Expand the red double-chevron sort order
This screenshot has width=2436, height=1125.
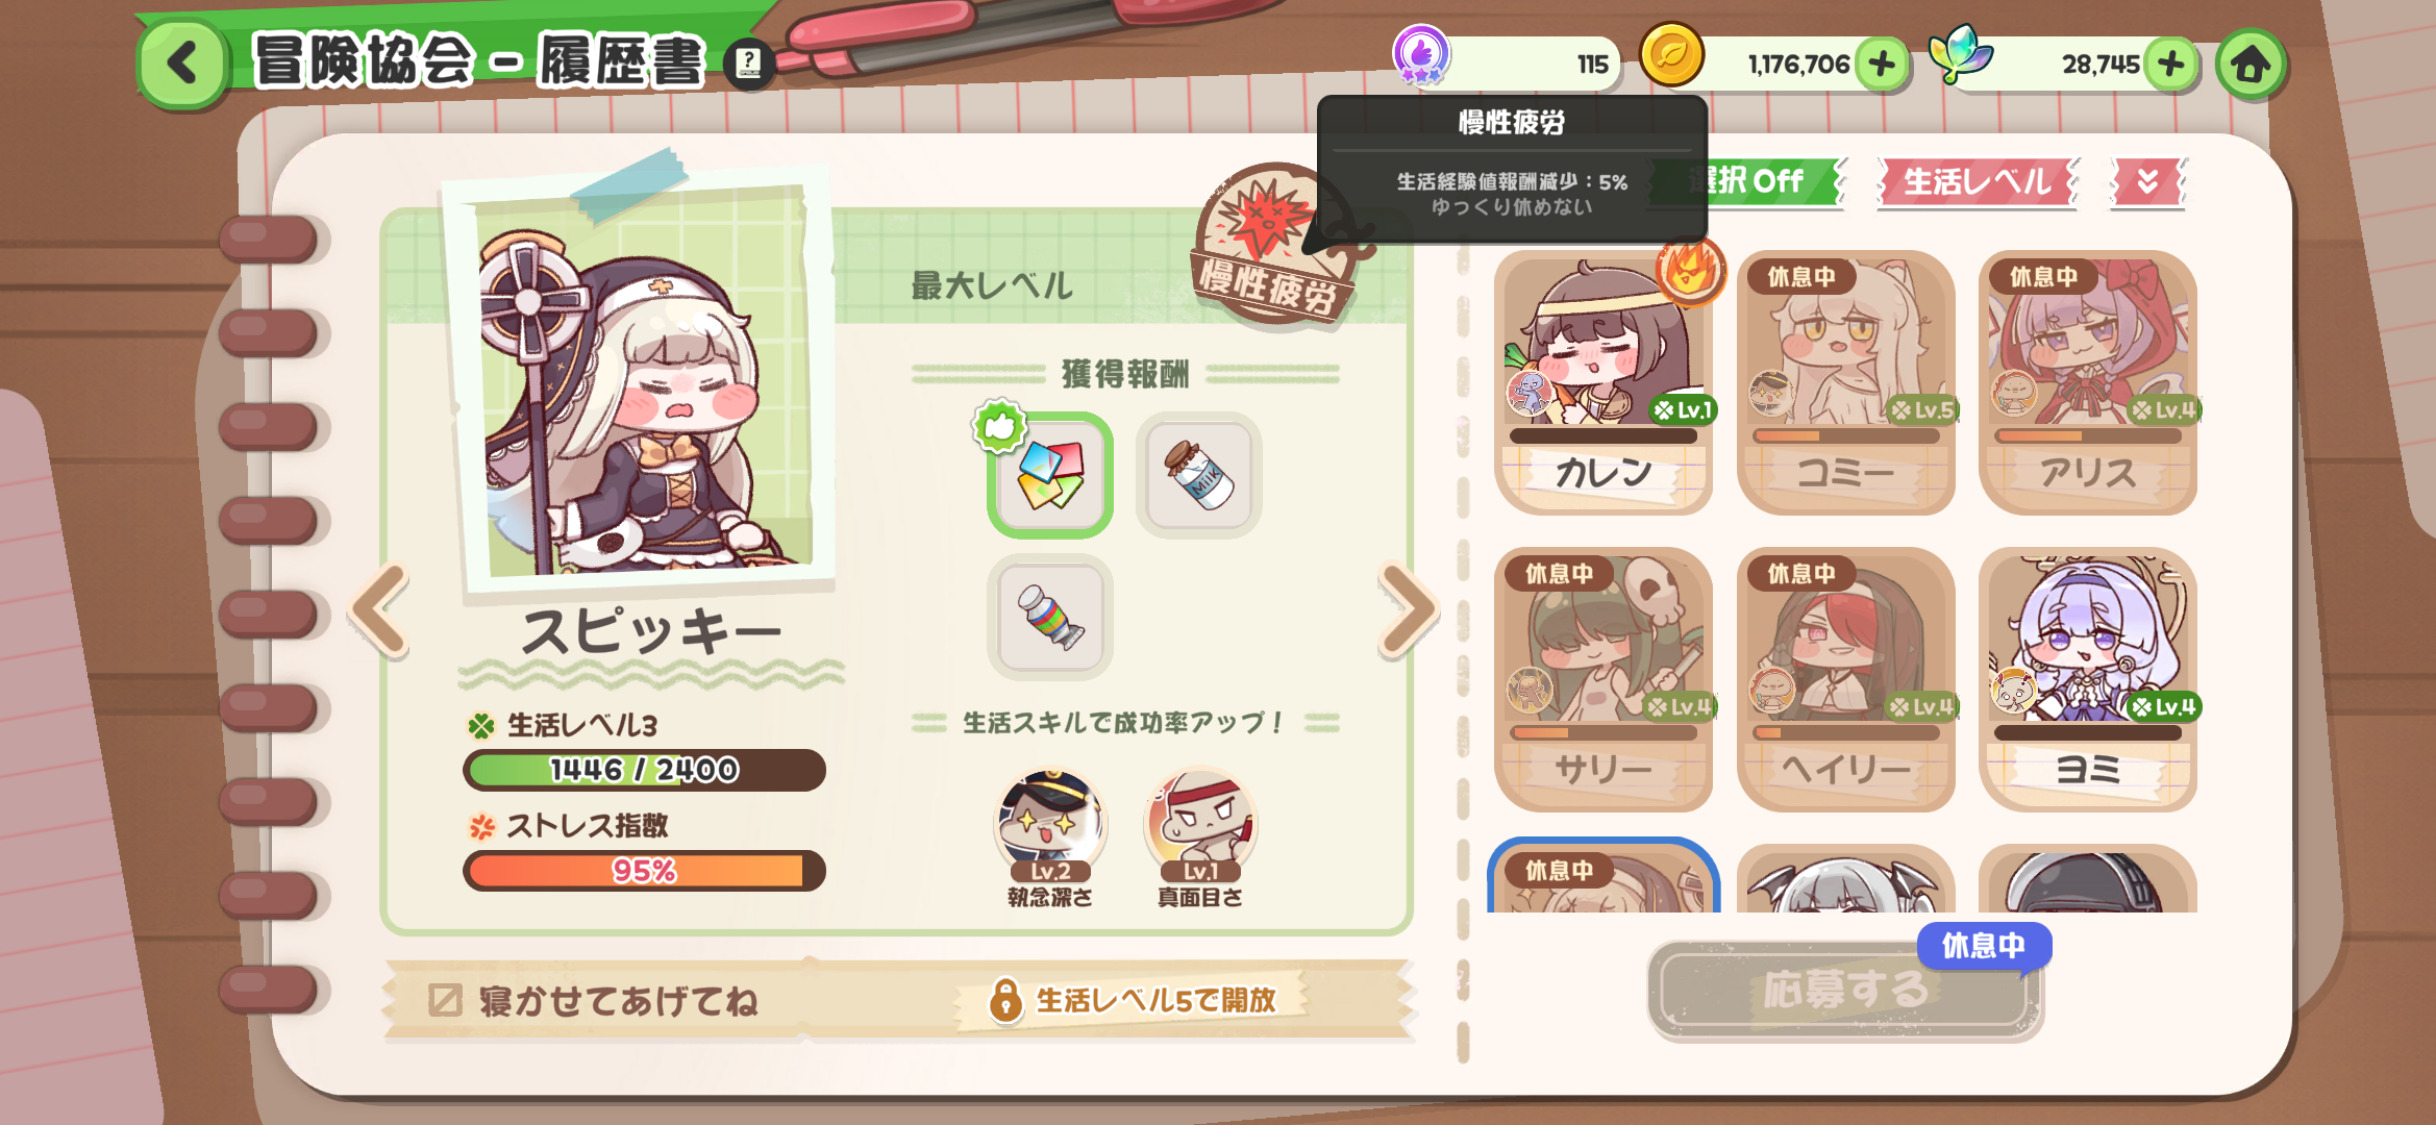2147,182
